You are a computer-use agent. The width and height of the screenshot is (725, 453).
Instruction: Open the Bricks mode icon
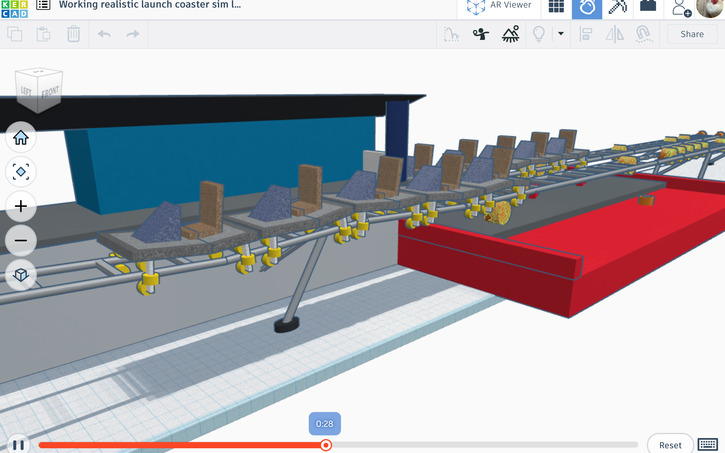pos(648,6)
